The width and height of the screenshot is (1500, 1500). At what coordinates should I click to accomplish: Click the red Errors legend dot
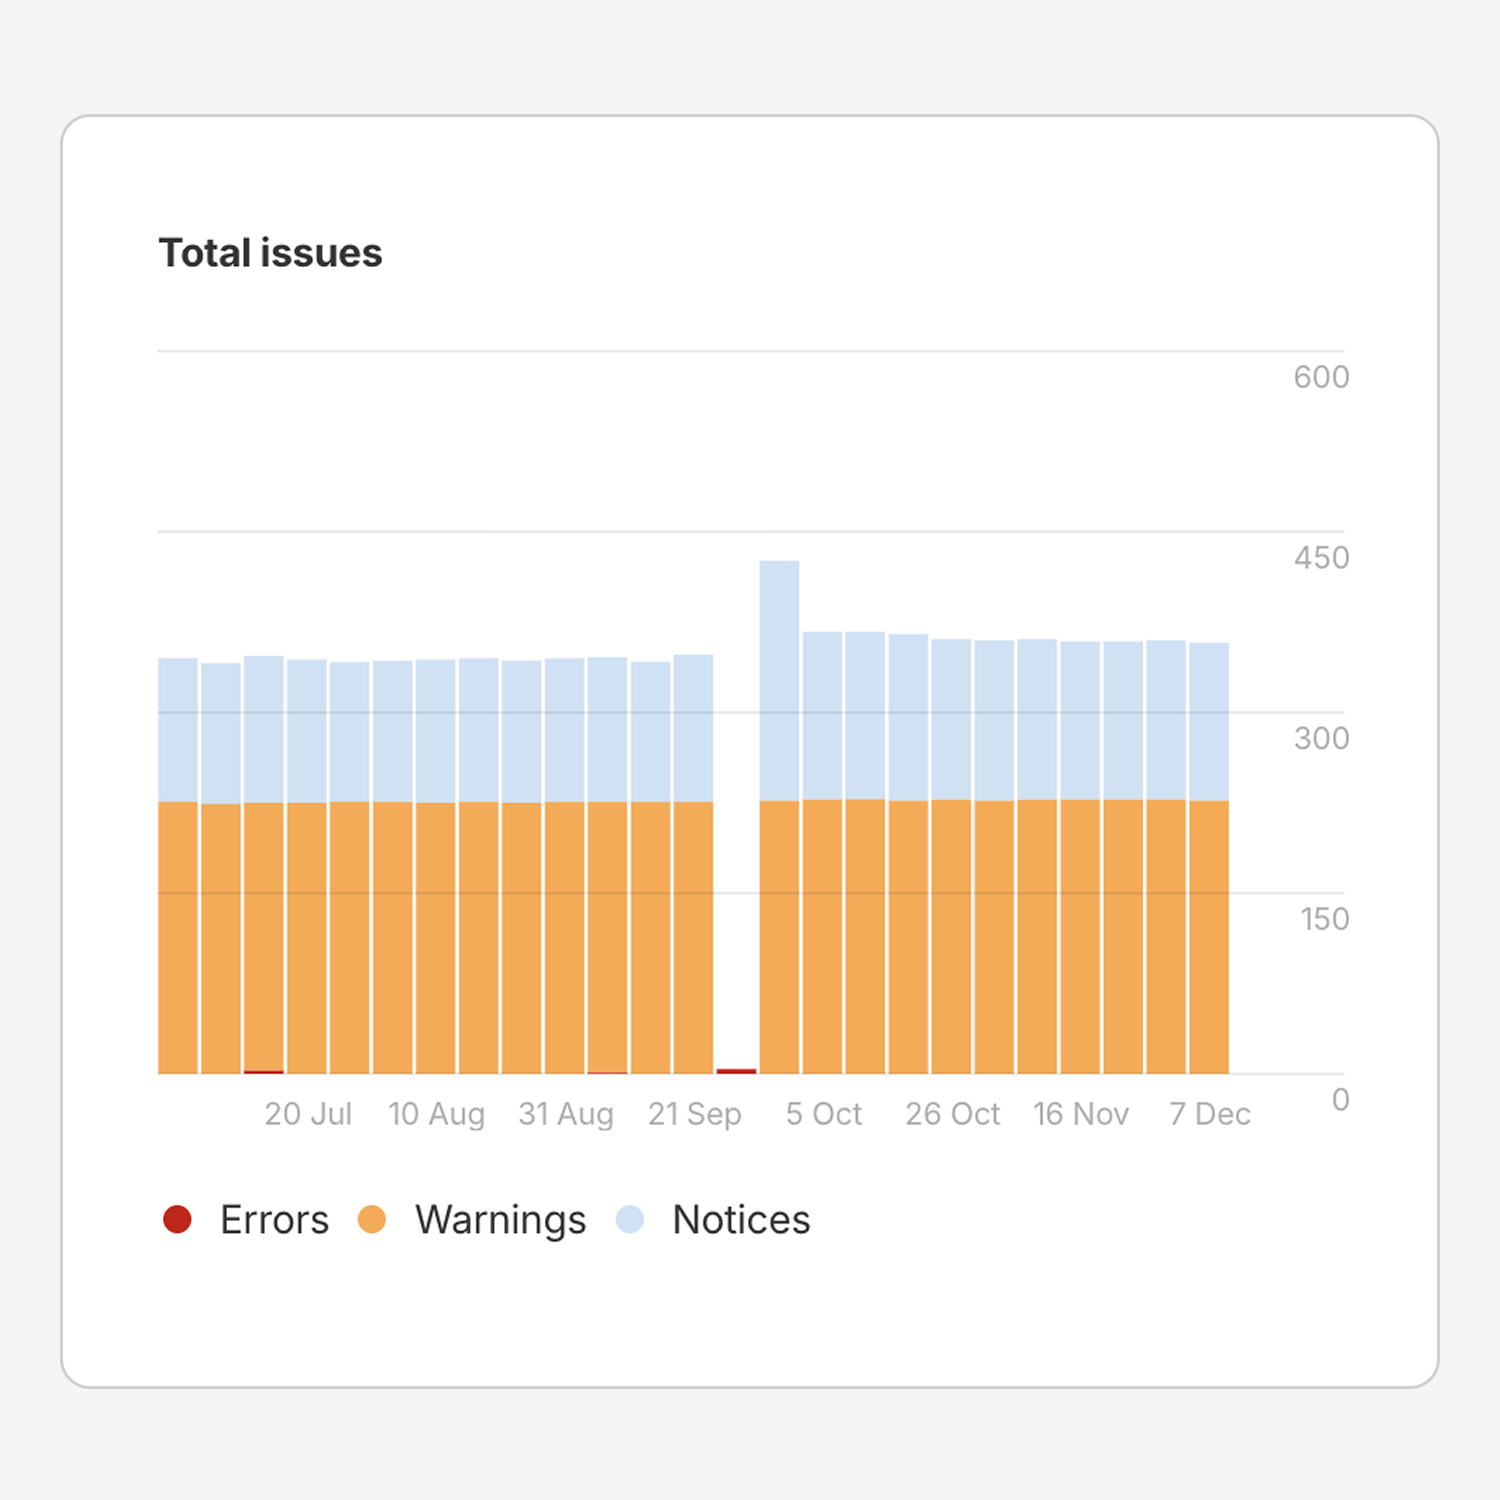[178, 1219]
